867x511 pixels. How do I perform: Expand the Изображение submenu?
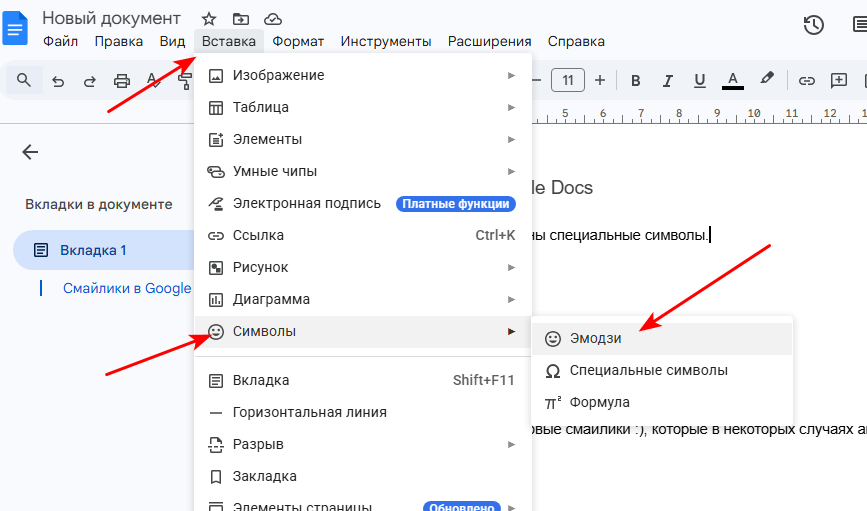[363, 75]
